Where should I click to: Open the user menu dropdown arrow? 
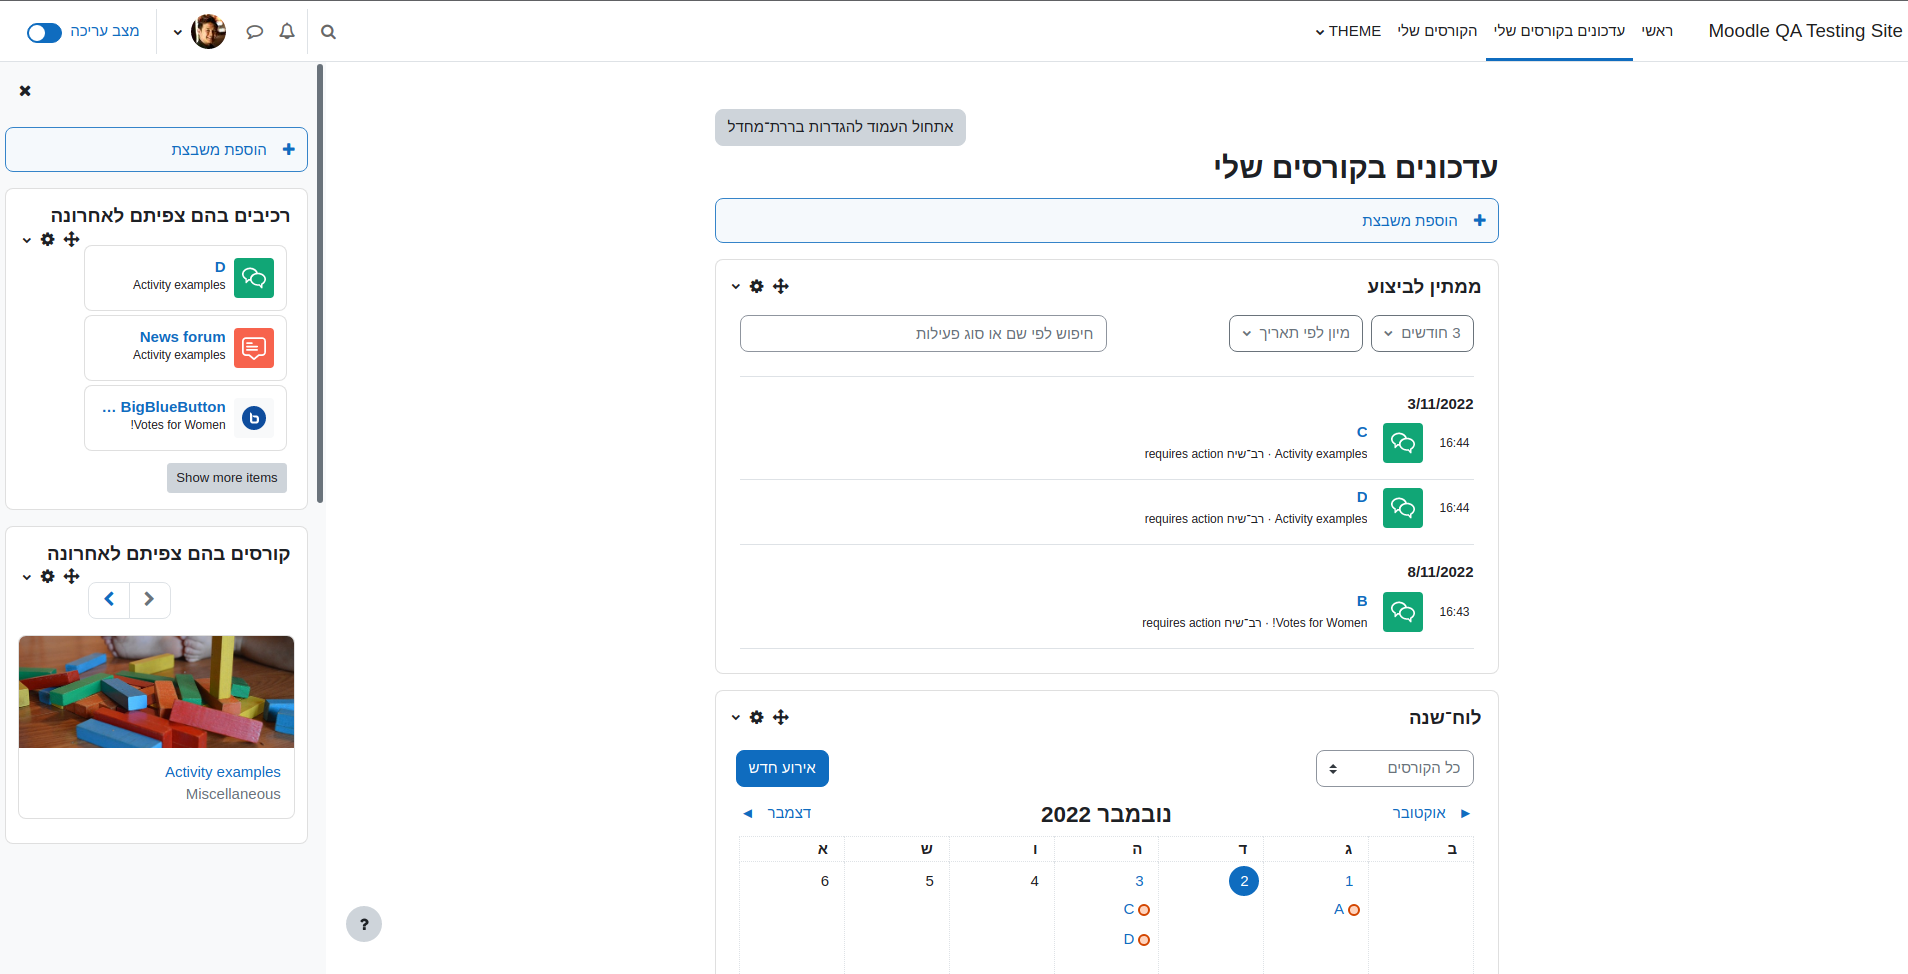178,32
